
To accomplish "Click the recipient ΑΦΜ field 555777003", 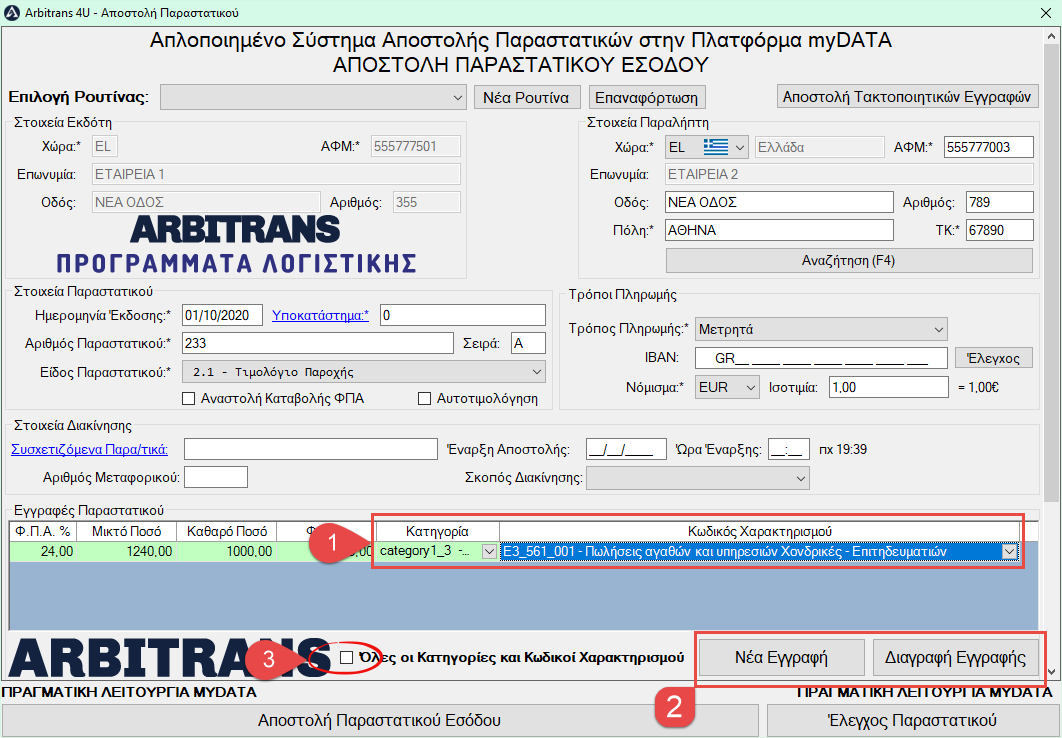I will (989, 147).
